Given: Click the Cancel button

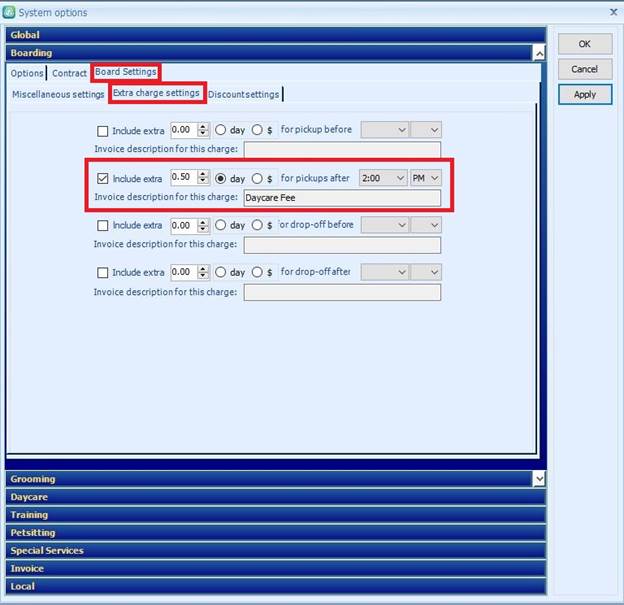Looking at the screenshot, I should click(585, 69).
